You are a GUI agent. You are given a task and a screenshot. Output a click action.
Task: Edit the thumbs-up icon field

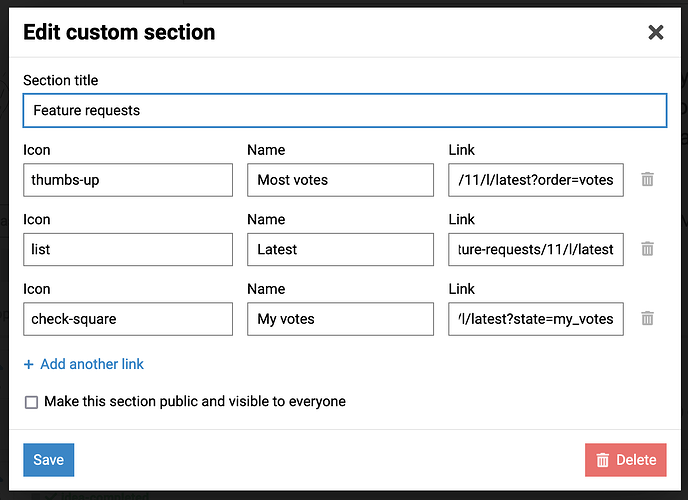[128, 180]
